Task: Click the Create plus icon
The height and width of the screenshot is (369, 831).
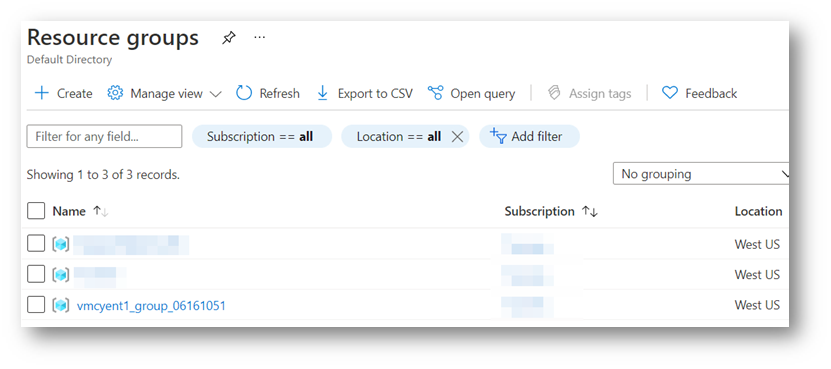Action: click(41, 93)
